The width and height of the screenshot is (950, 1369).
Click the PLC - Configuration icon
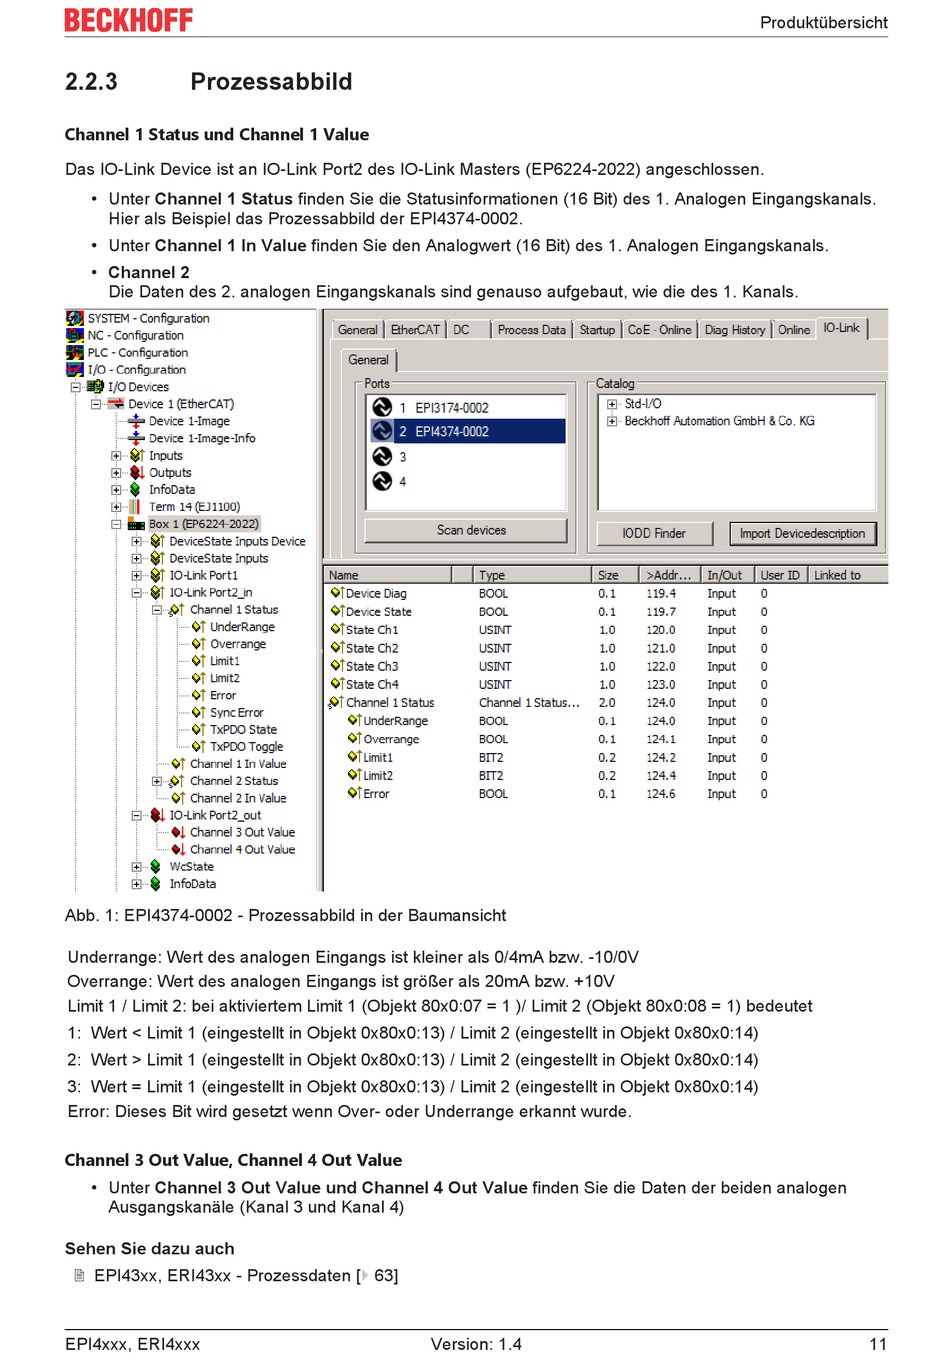(x=75, y=352)
